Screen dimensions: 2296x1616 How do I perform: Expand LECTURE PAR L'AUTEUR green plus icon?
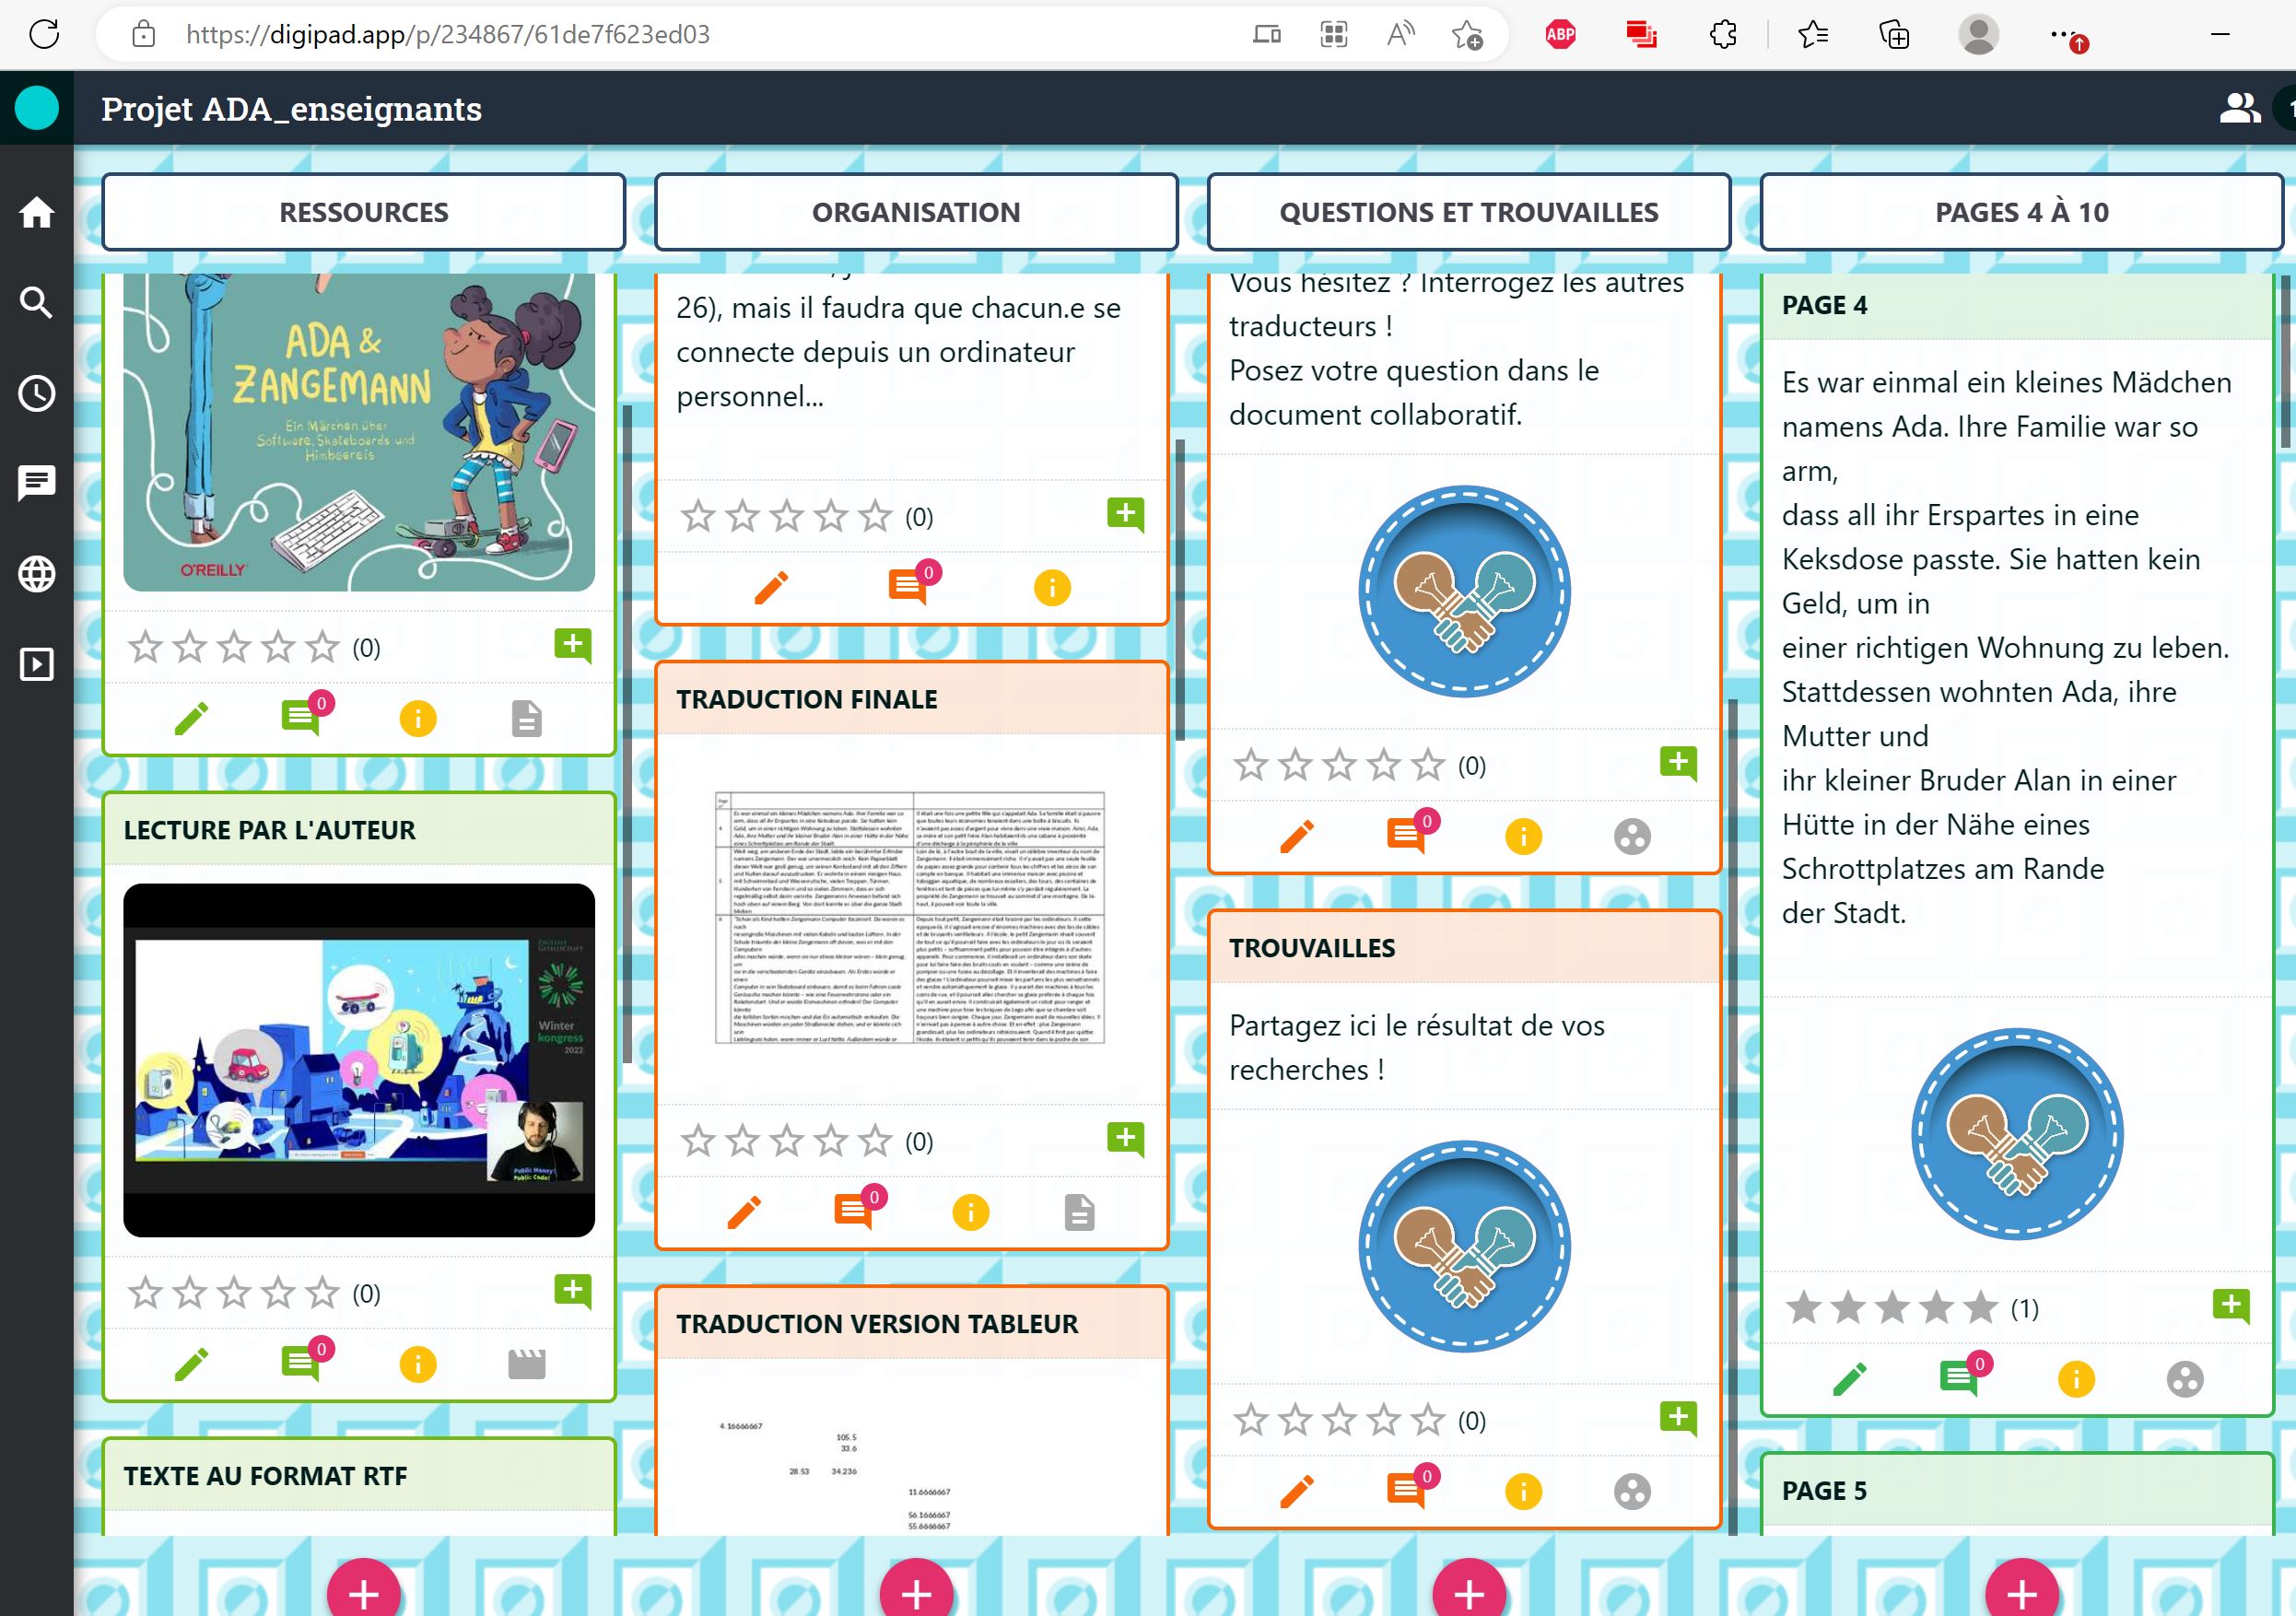pyautogui.click(x=572, y=1290)
